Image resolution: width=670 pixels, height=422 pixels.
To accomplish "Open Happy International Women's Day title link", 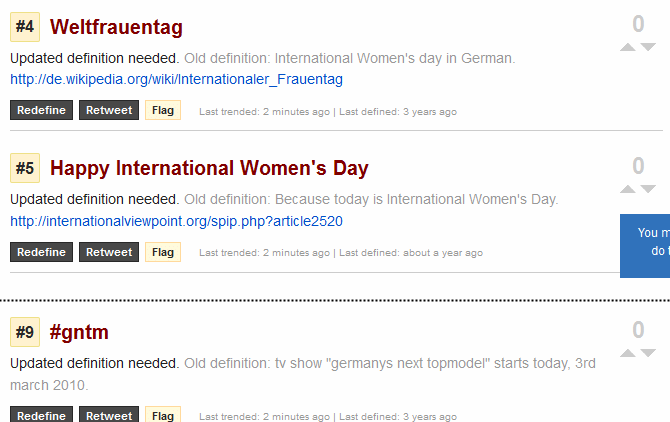I will pyautogui.click(x=209, y=168).
